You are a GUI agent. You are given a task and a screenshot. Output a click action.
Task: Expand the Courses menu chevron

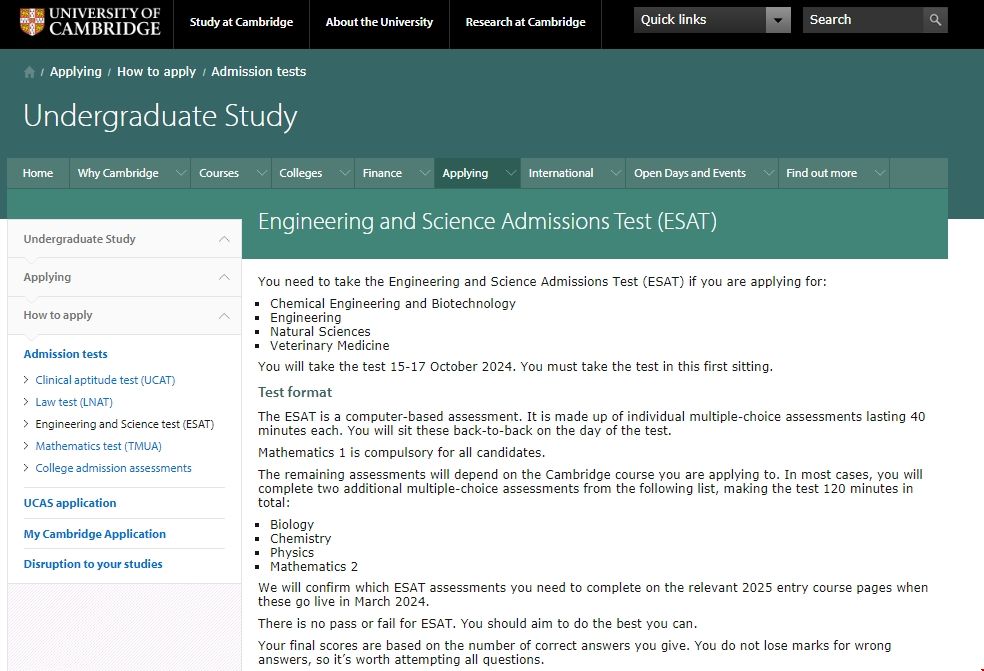(x=260, y=173)
